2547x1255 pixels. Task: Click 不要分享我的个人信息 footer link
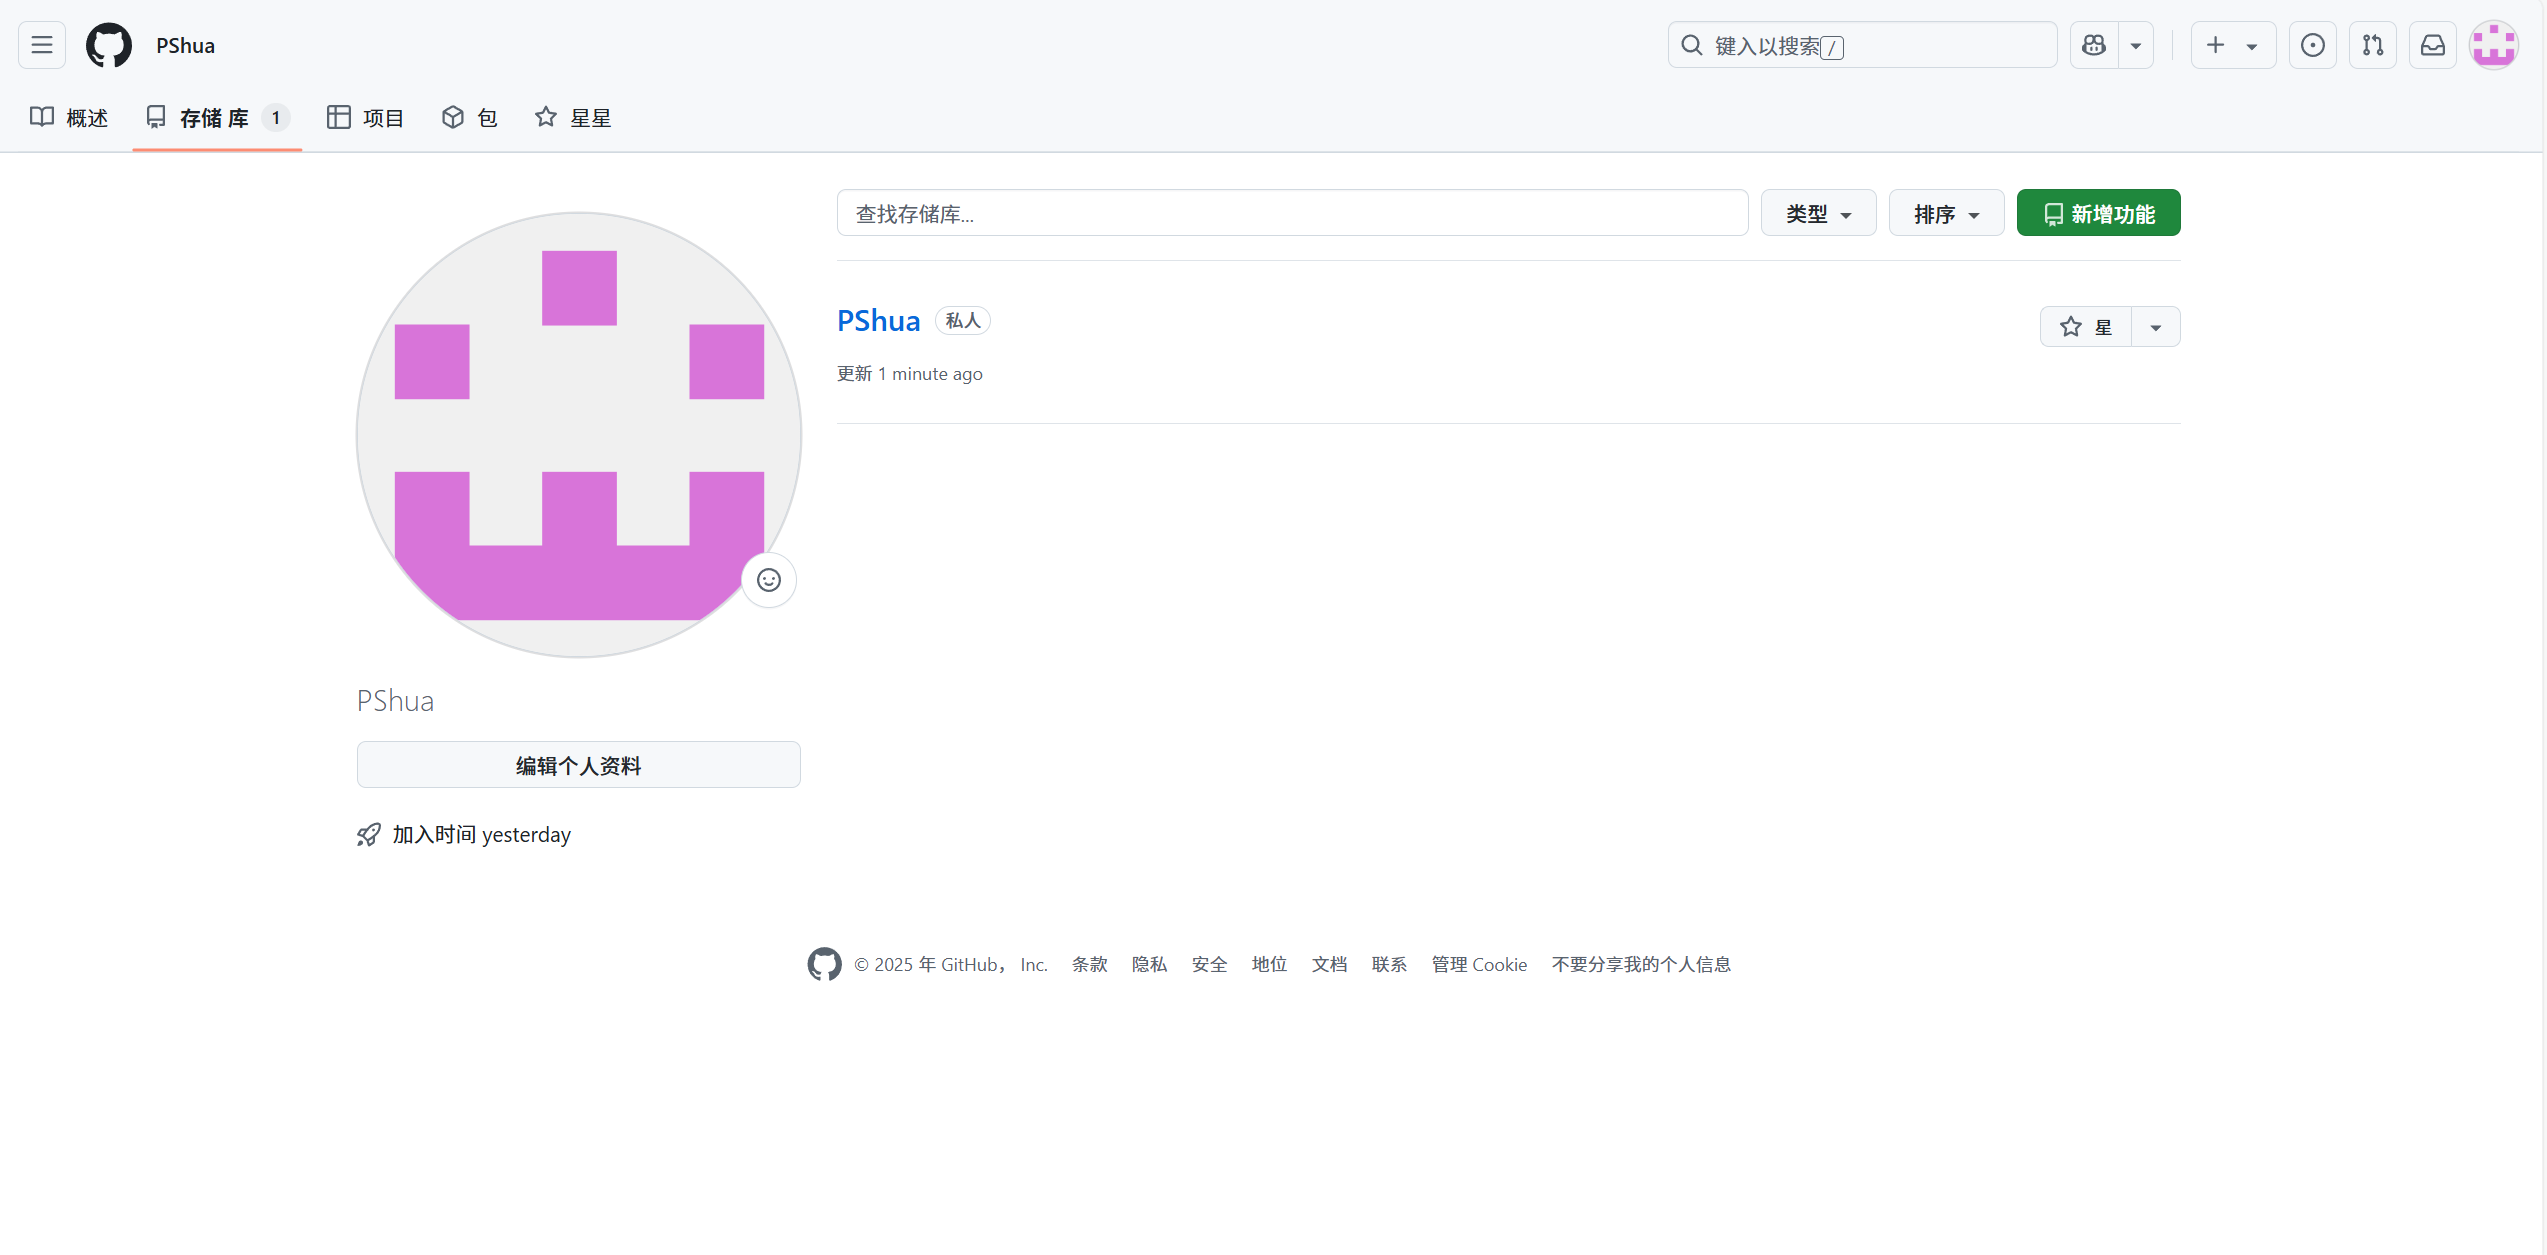point(1642,964)
